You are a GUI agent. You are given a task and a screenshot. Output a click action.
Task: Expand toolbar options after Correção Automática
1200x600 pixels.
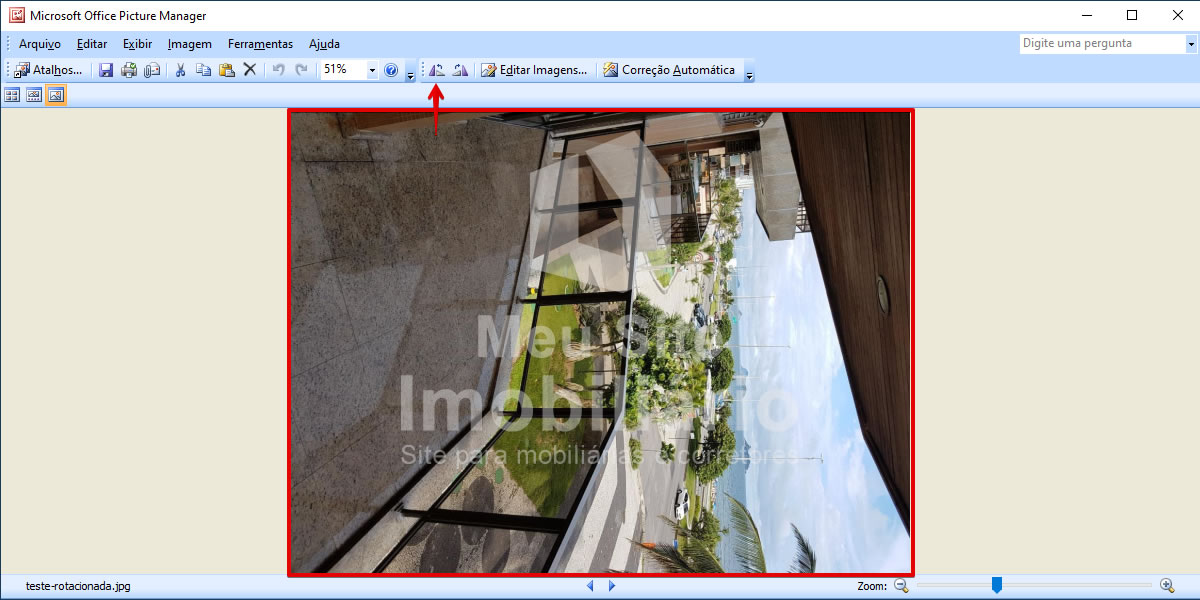pos(750,72)
